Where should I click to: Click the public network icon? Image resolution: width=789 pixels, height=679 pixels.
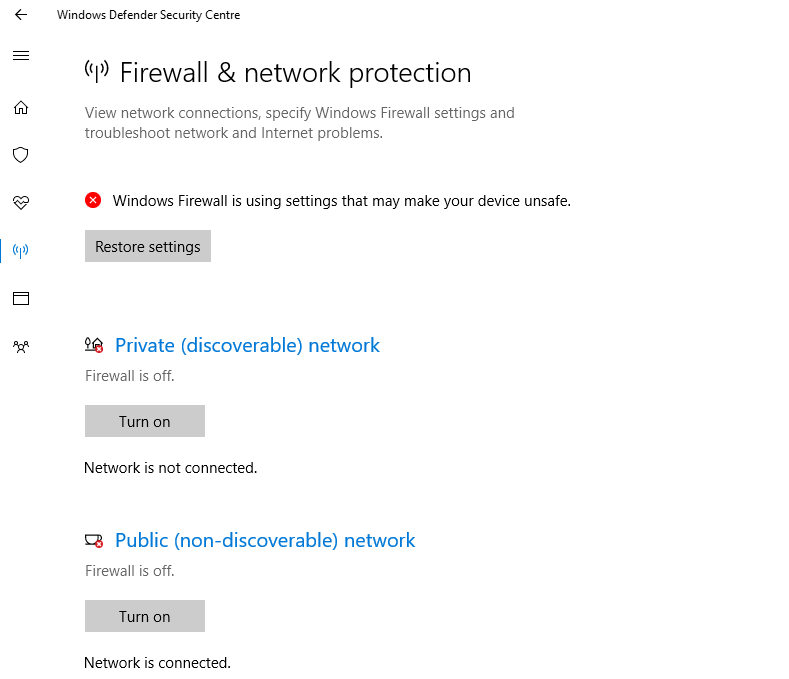pyautogui.click(x=94, y=540)
